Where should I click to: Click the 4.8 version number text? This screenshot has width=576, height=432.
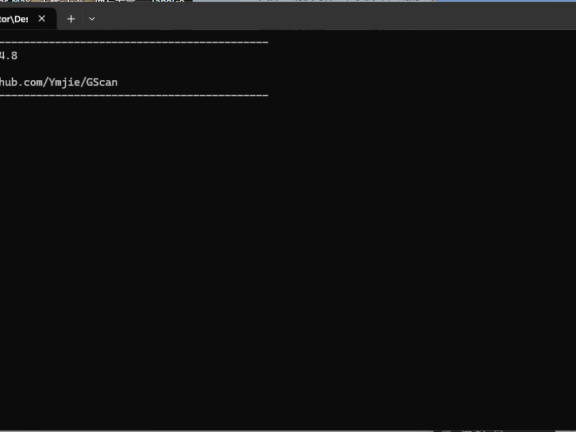9,56
